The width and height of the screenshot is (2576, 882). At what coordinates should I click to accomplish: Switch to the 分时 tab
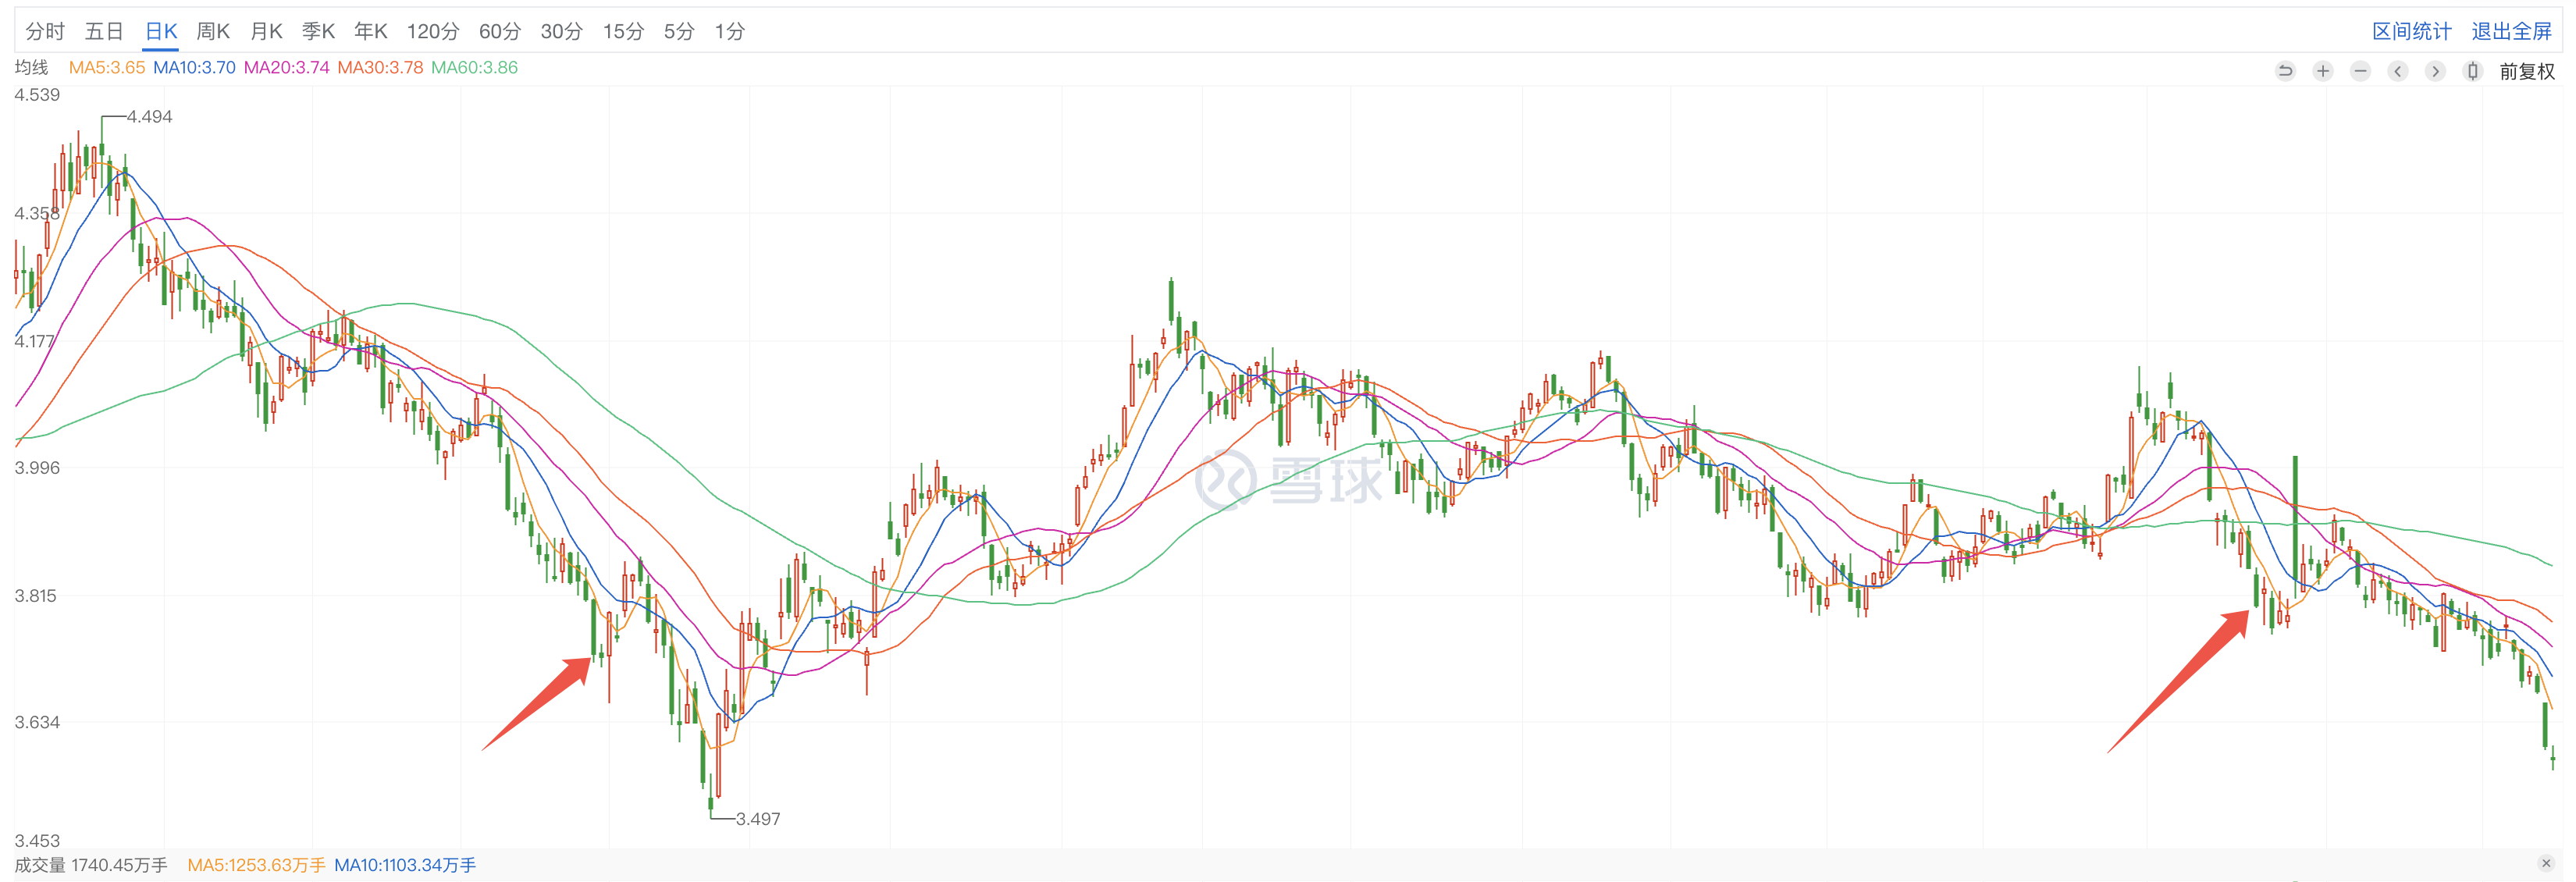coord(45,31)
